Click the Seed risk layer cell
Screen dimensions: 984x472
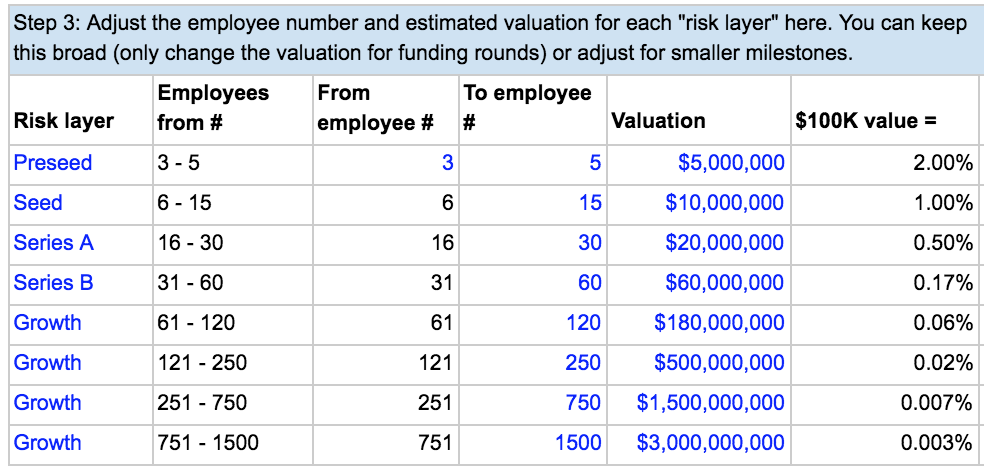(81, 203)
